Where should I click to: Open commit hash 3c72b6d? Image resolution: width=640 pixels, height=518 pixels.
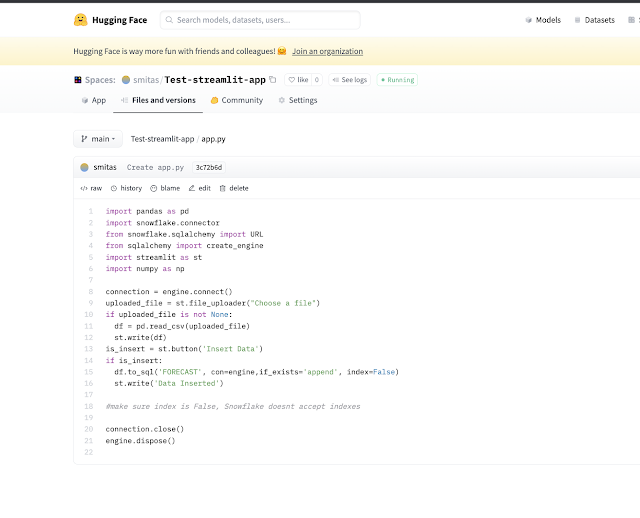[209, 167]
